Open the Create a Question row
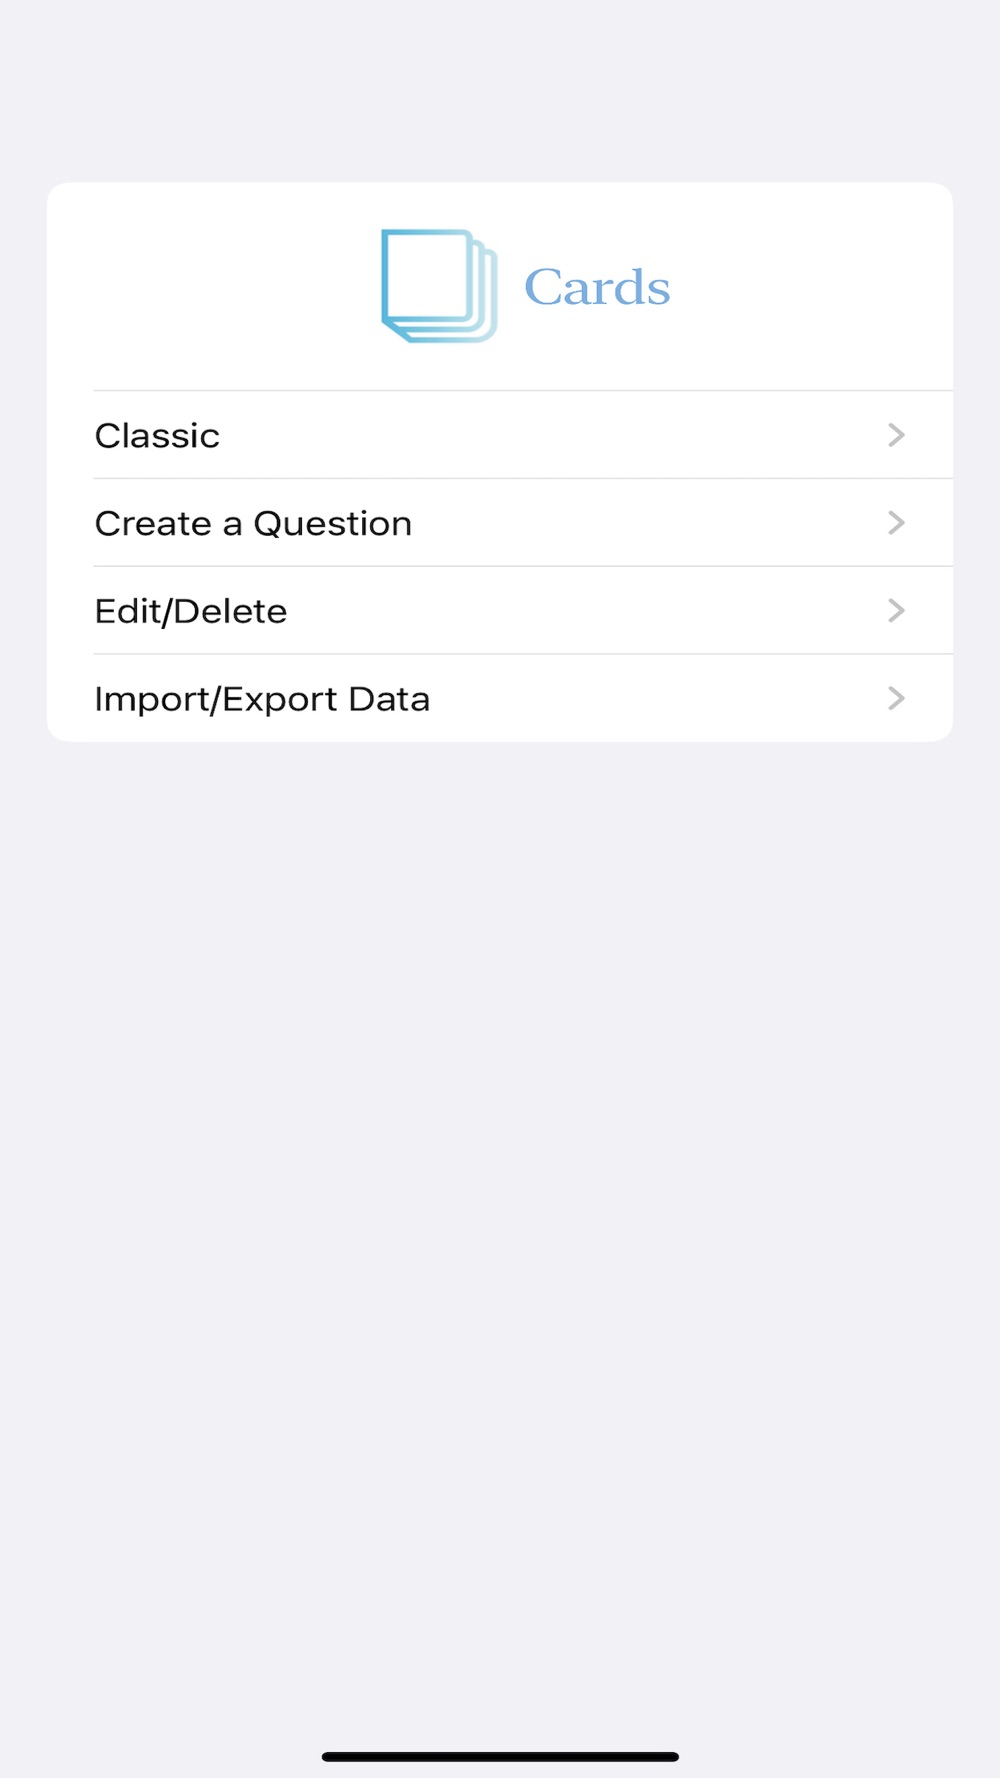 [500, 523]
